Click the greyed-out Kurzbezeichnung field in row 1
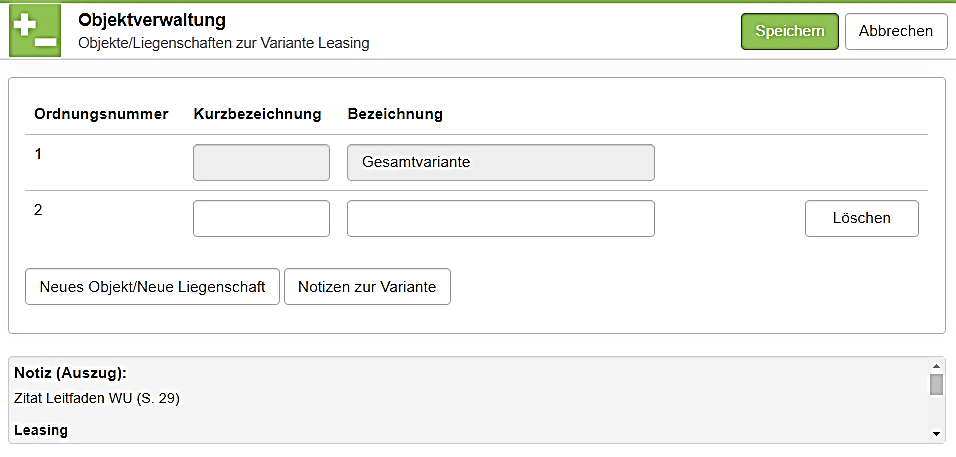 (x=261, y=162)
